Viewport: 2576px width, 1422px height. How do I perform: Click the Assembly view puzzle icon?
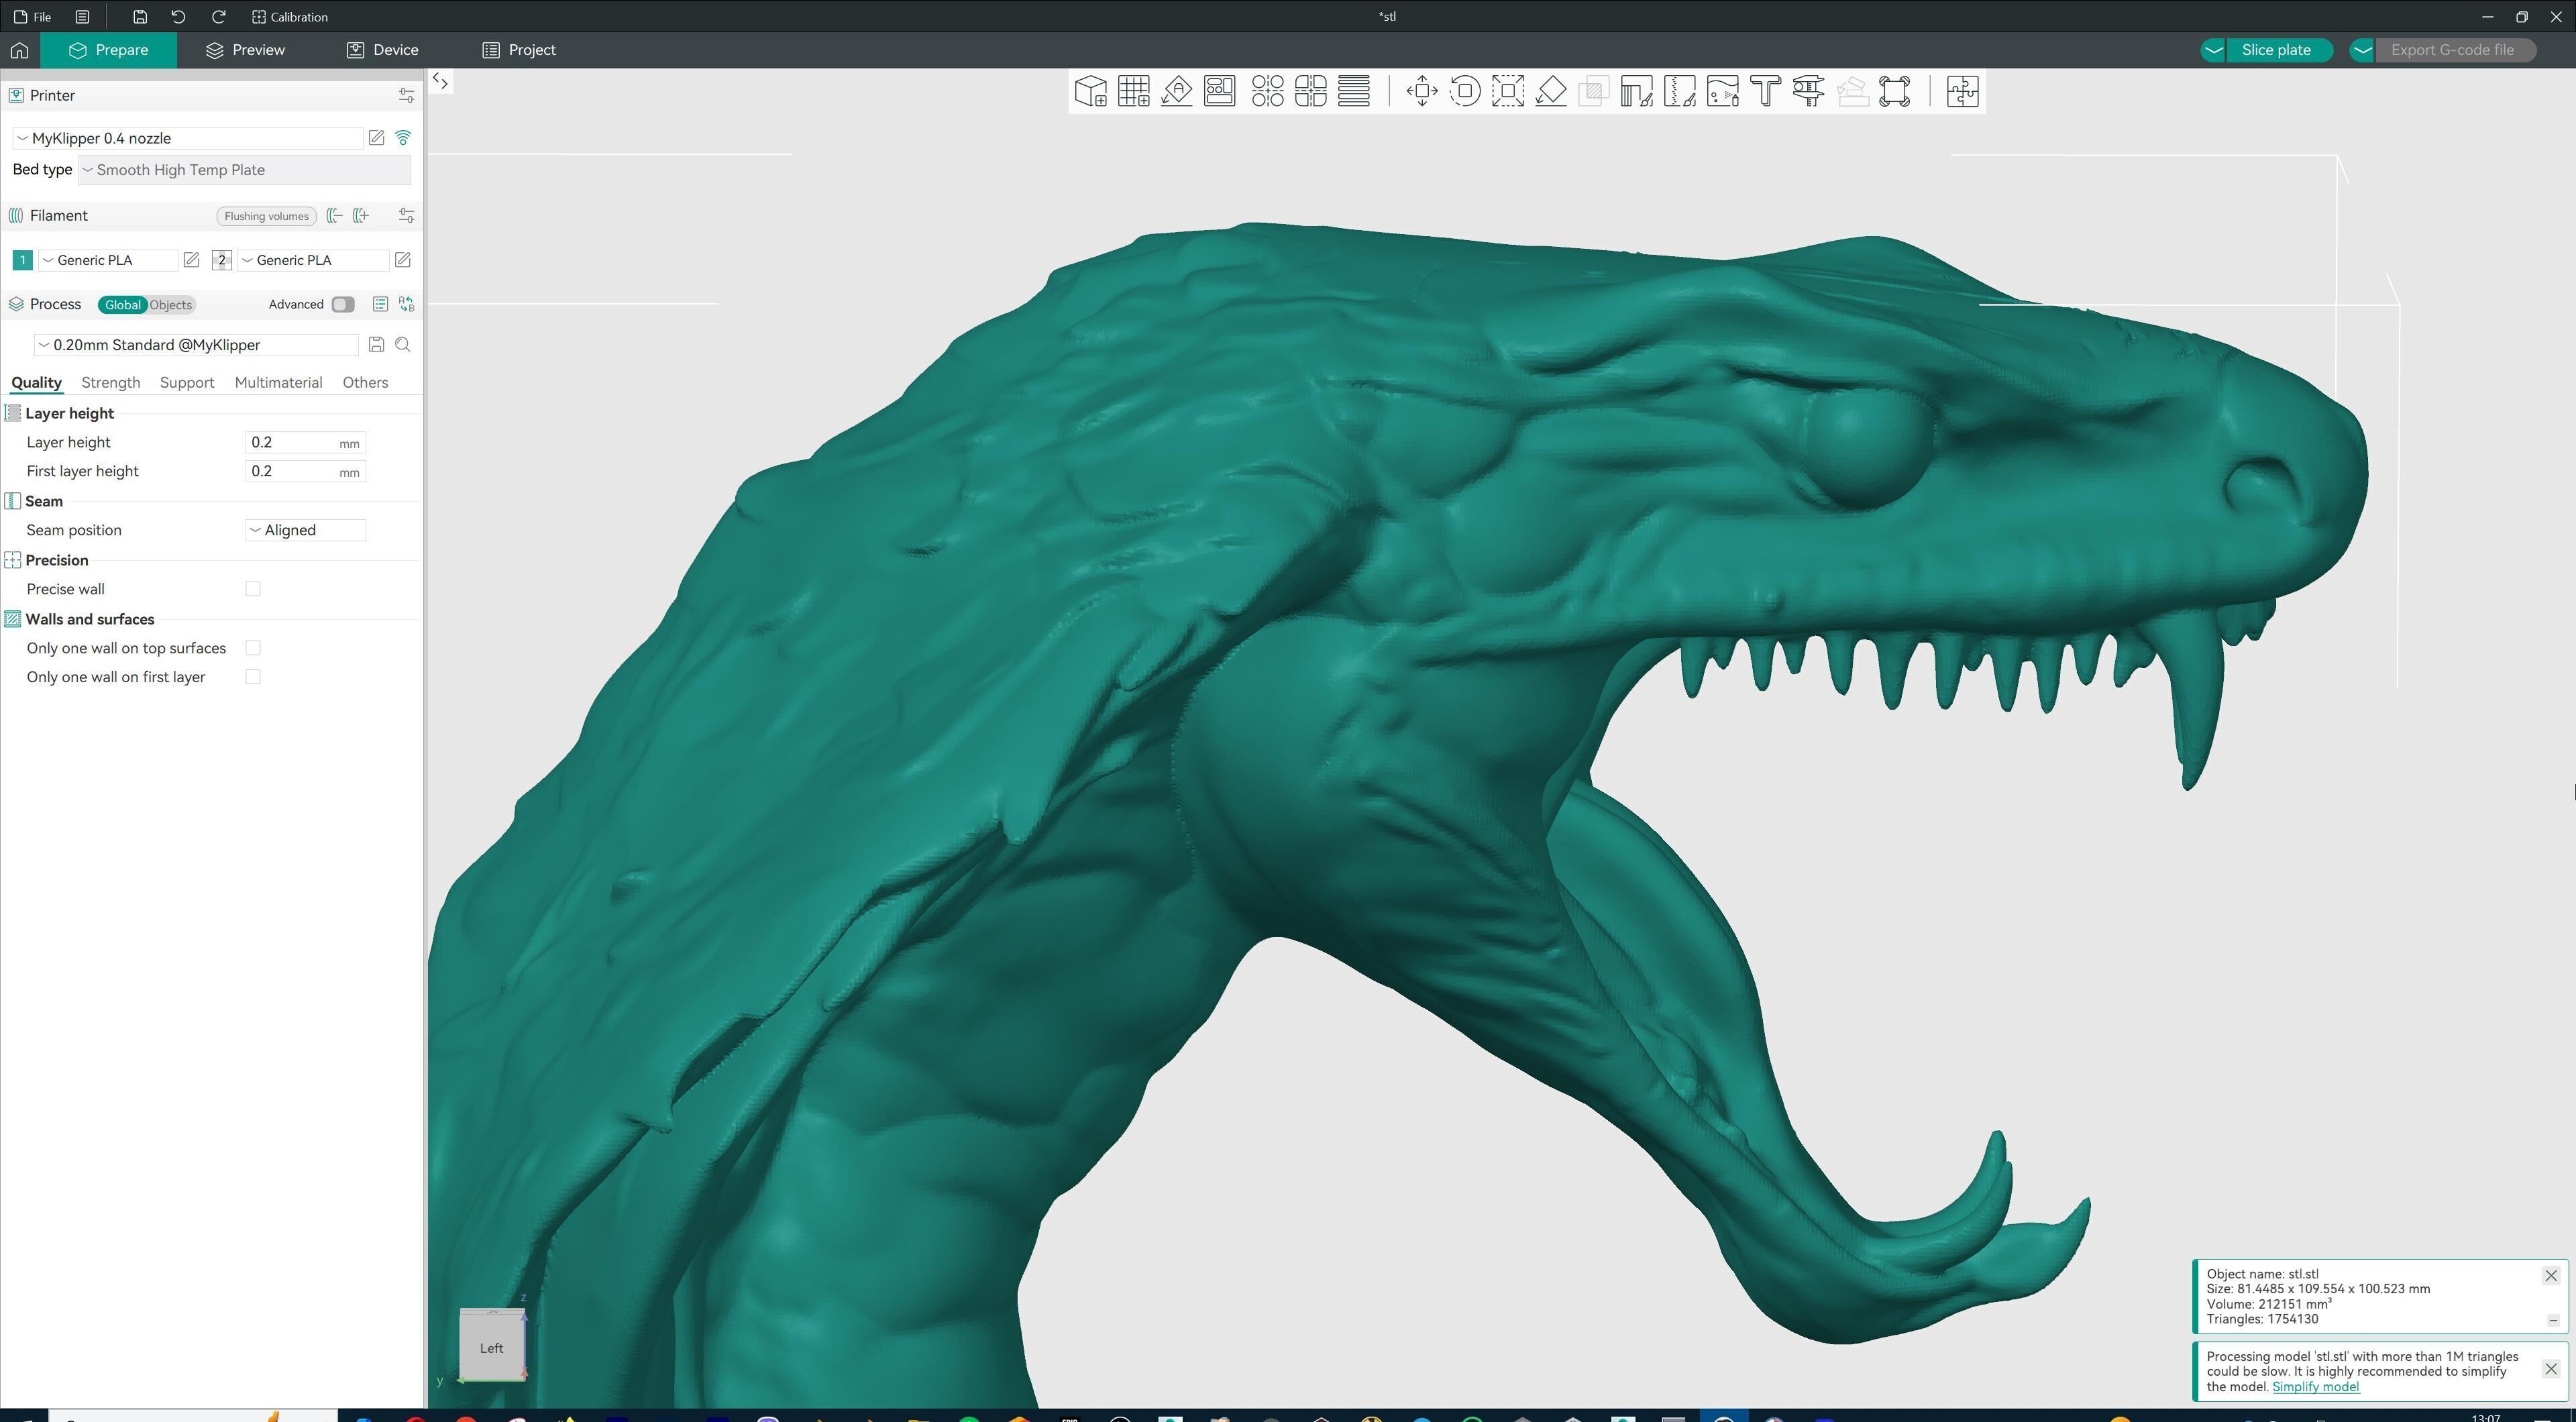1963,91
